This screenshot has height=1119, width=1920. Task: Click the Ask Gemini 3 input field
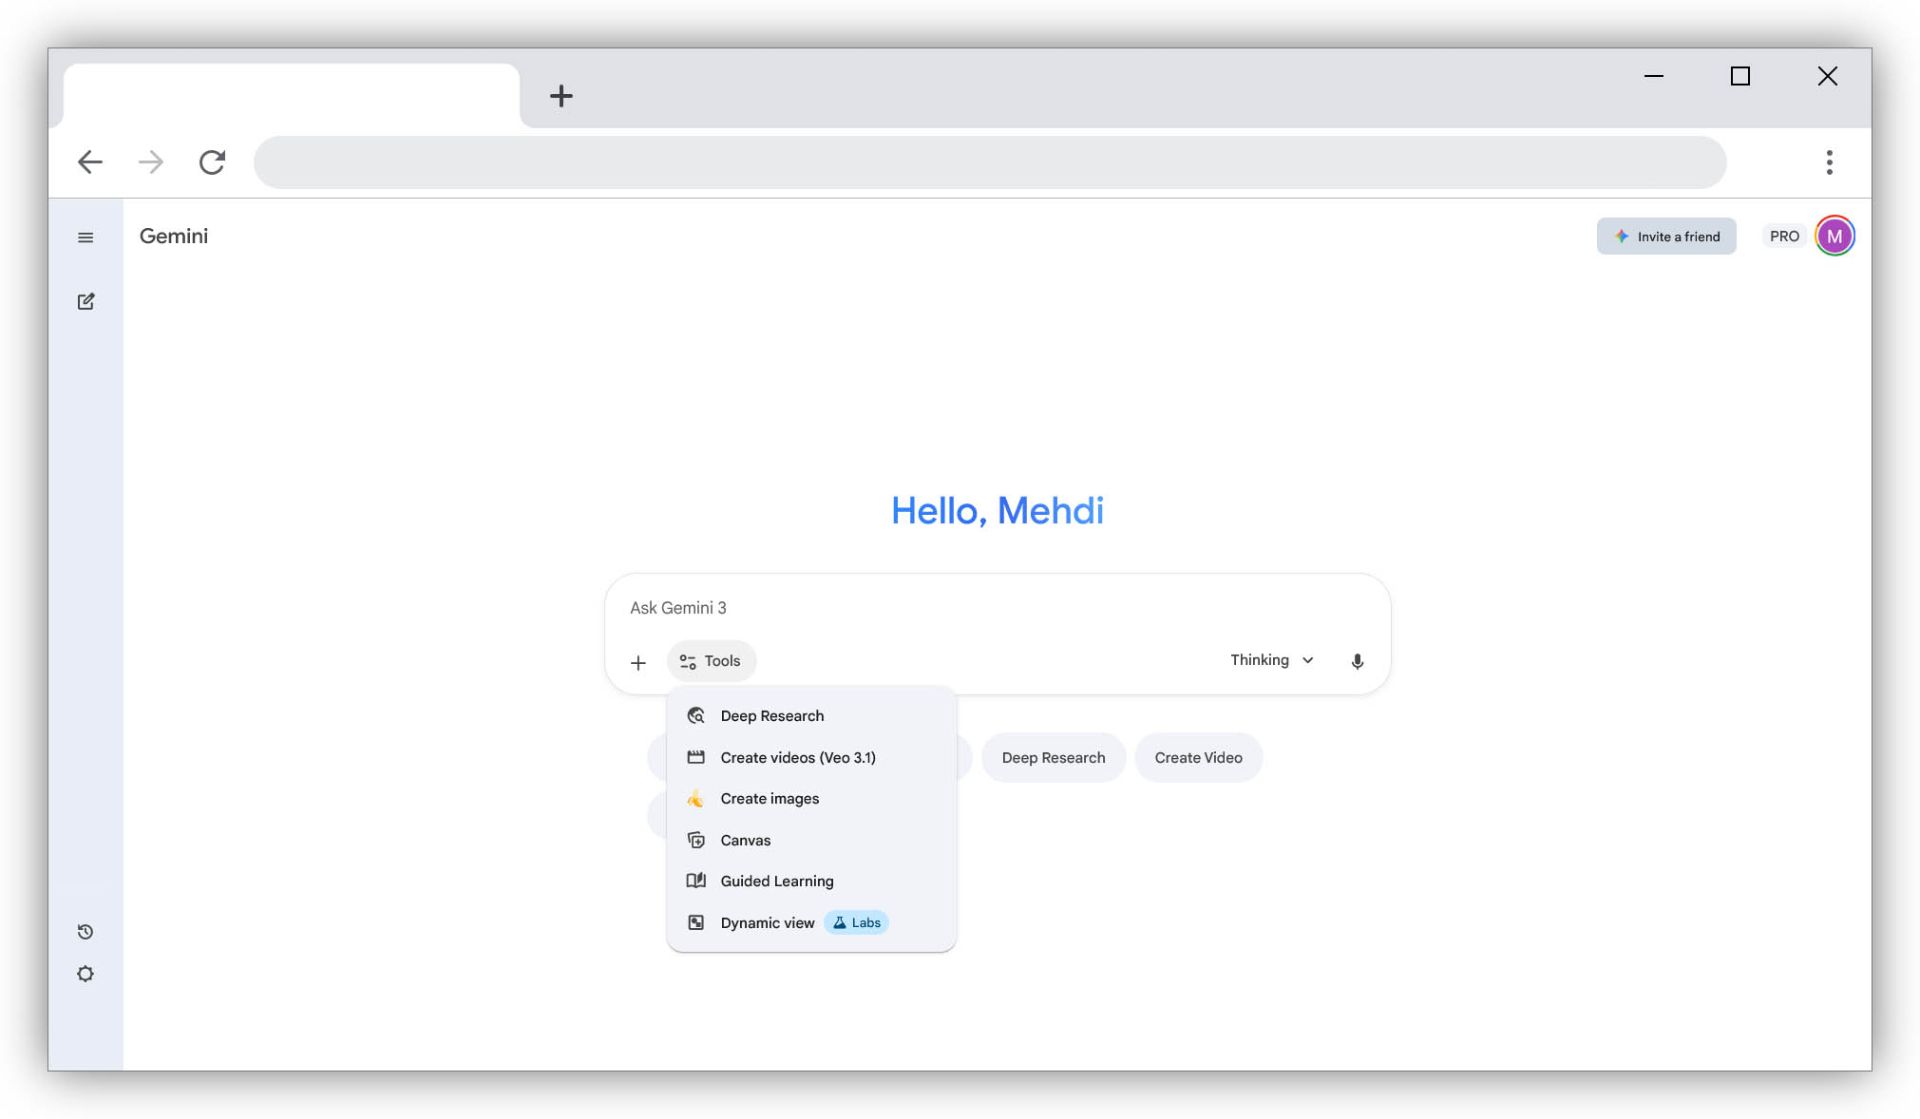[997, 607]
